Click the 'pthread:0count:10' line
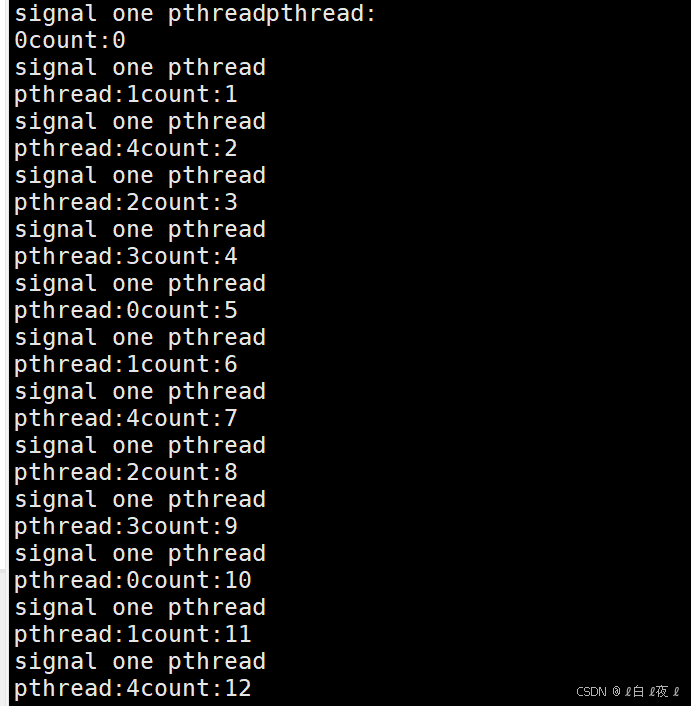The width and height of the screenshot is (691, 706). (133, 582)
